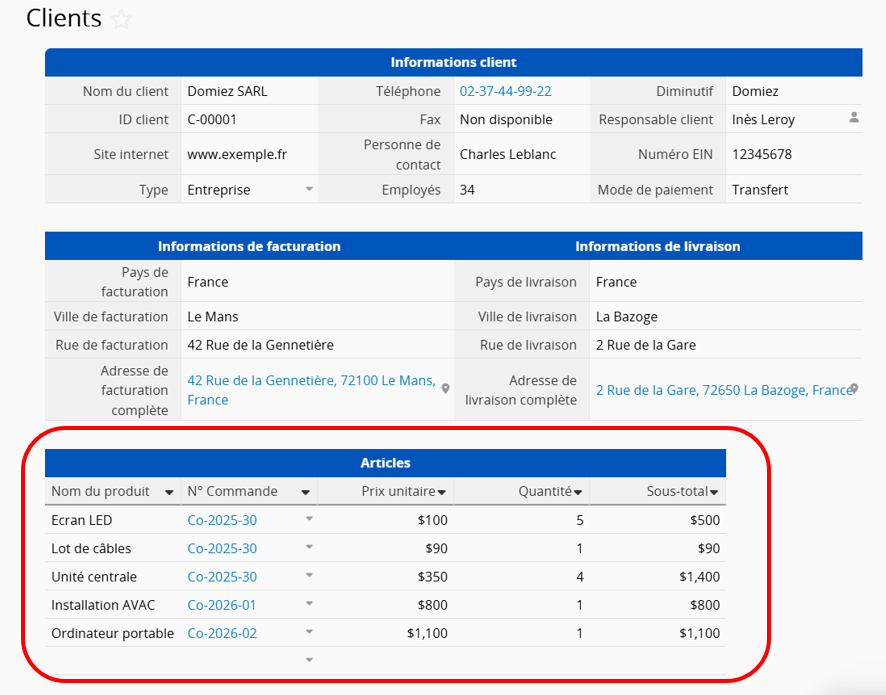The image size is (886, 695).
Task: Open the Prix unitaire column sort arrow
Action: [442, 492]
